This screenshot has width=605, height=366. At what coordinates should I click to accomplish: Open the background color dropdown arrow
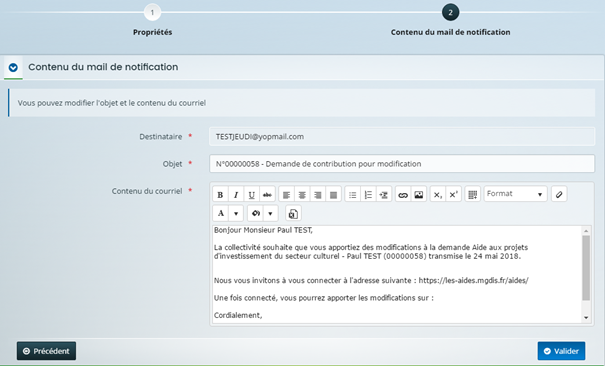tap(270, 213)
